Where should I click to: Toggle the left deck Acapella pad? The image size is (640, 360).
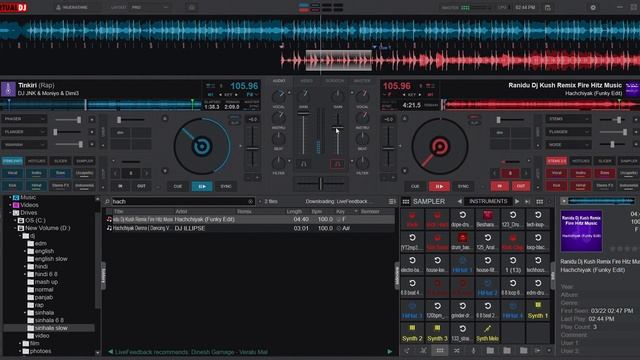pyautogui.click(x=84, y=173)
